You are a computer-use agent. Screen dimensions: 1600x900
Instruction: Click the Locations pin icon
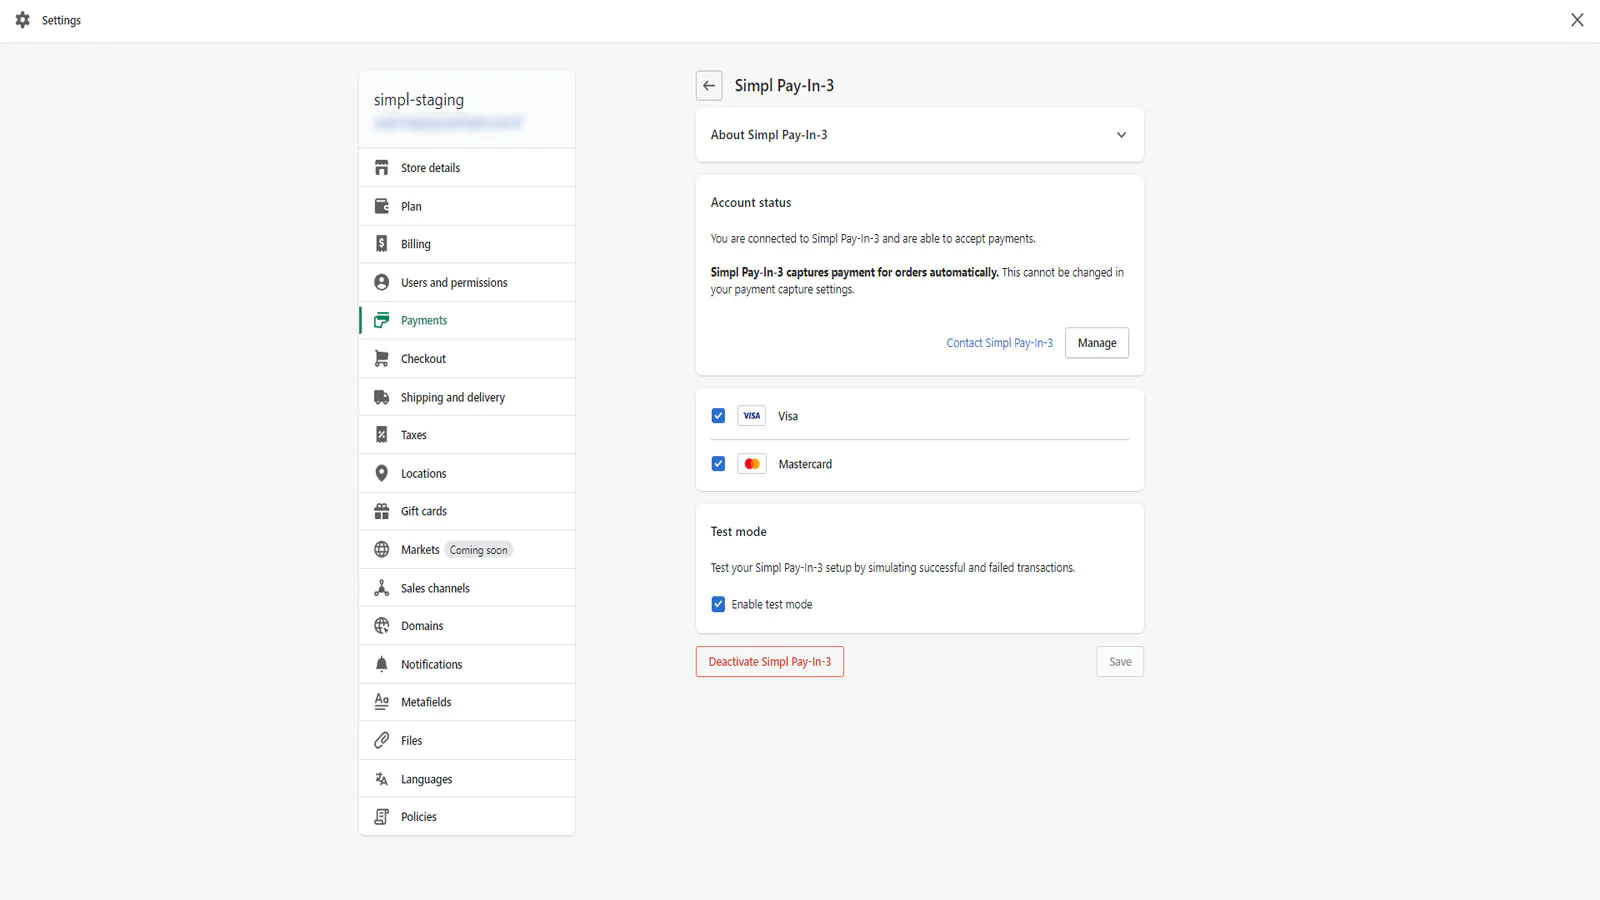point(381,473)
